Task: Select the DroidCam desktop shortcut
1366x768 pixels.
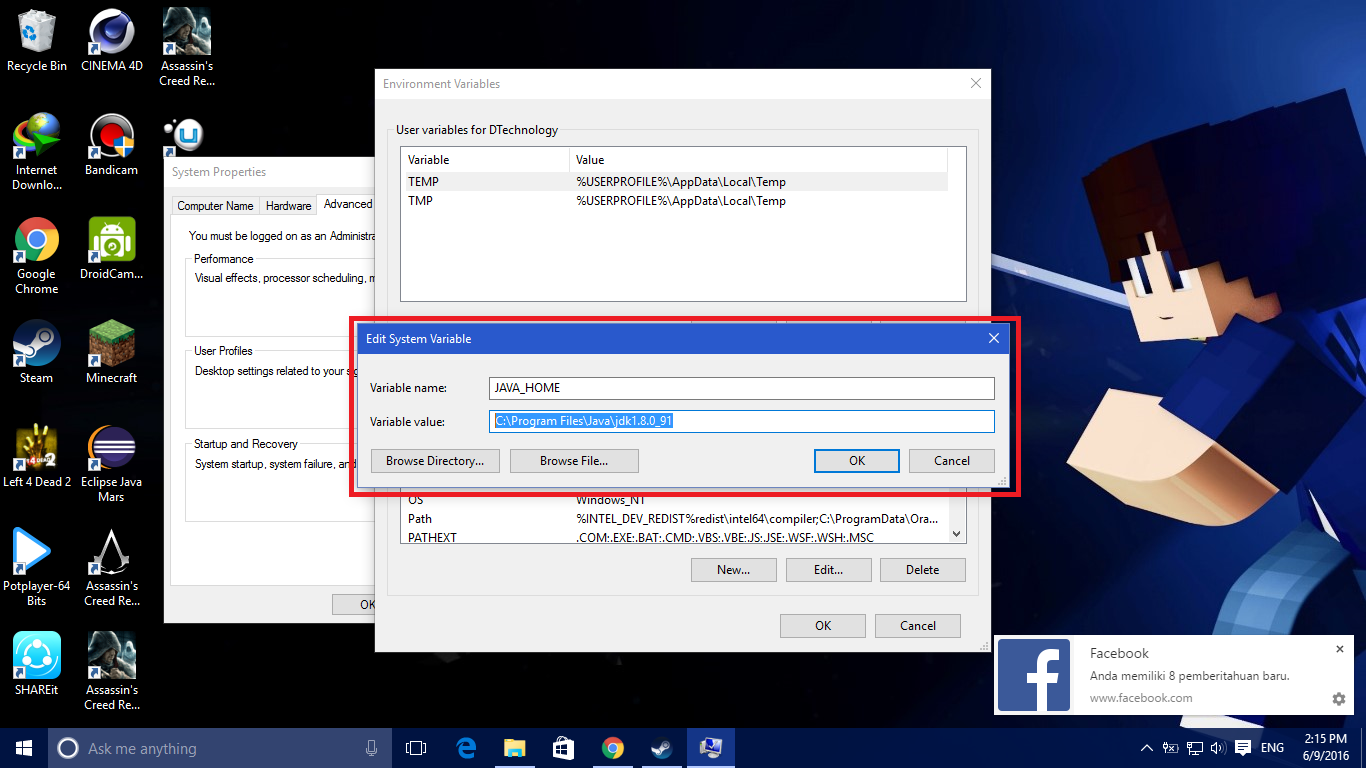Action: (x=111, y=249)
